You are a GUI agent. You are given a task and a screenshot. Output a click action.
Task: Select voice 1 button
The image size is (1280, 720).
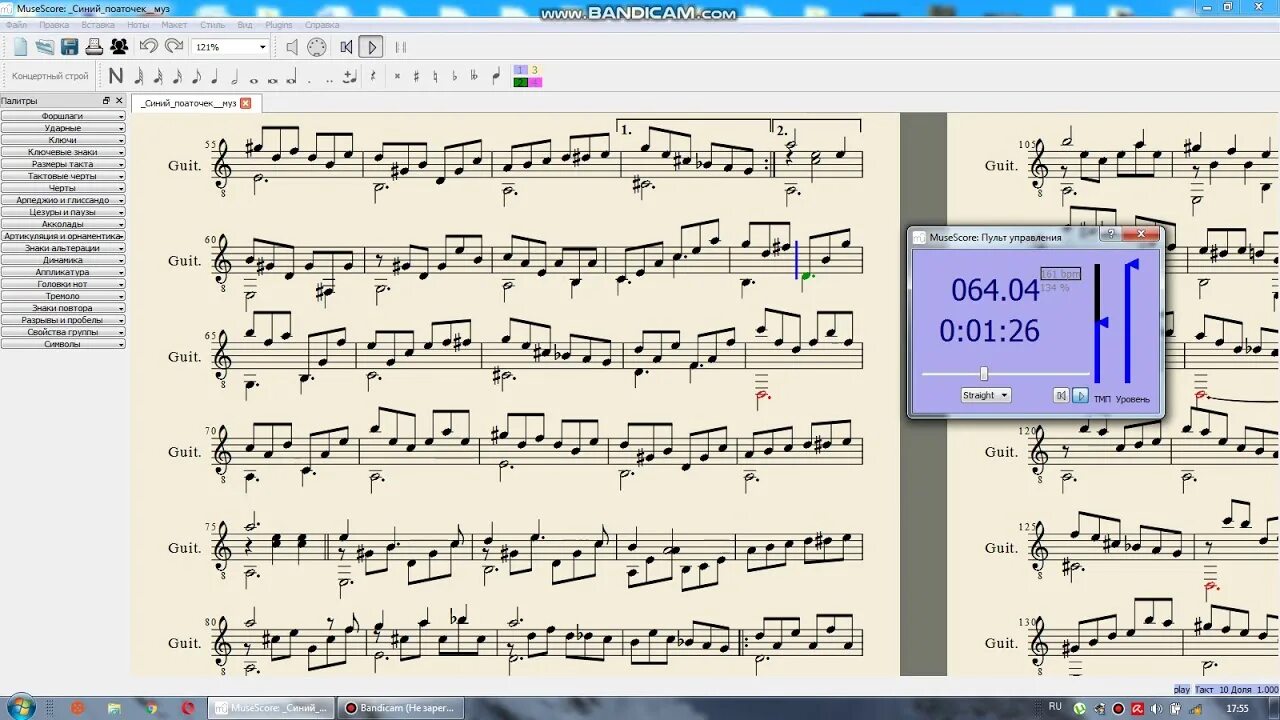[520, 71]
